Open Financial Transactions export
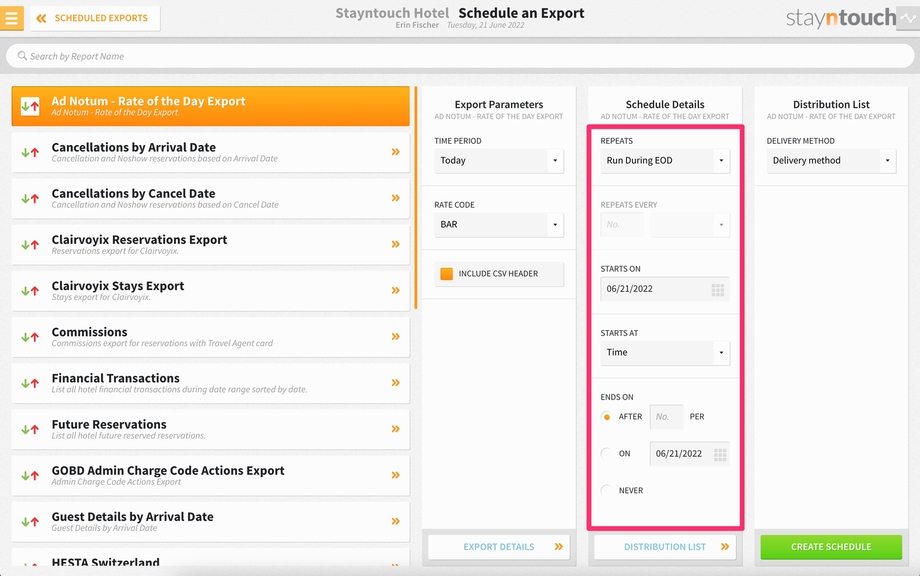The height and width of the screenshot is (576, 920). (x=211, y=383)
